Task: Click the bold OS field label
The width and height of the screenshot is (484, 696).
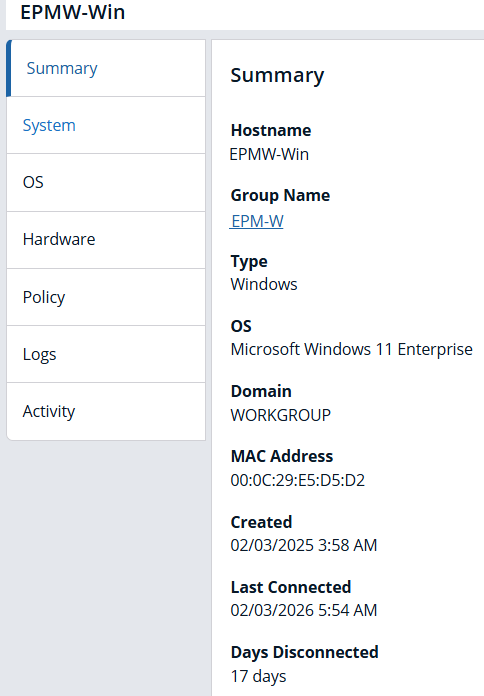Action: coord(241,326)
